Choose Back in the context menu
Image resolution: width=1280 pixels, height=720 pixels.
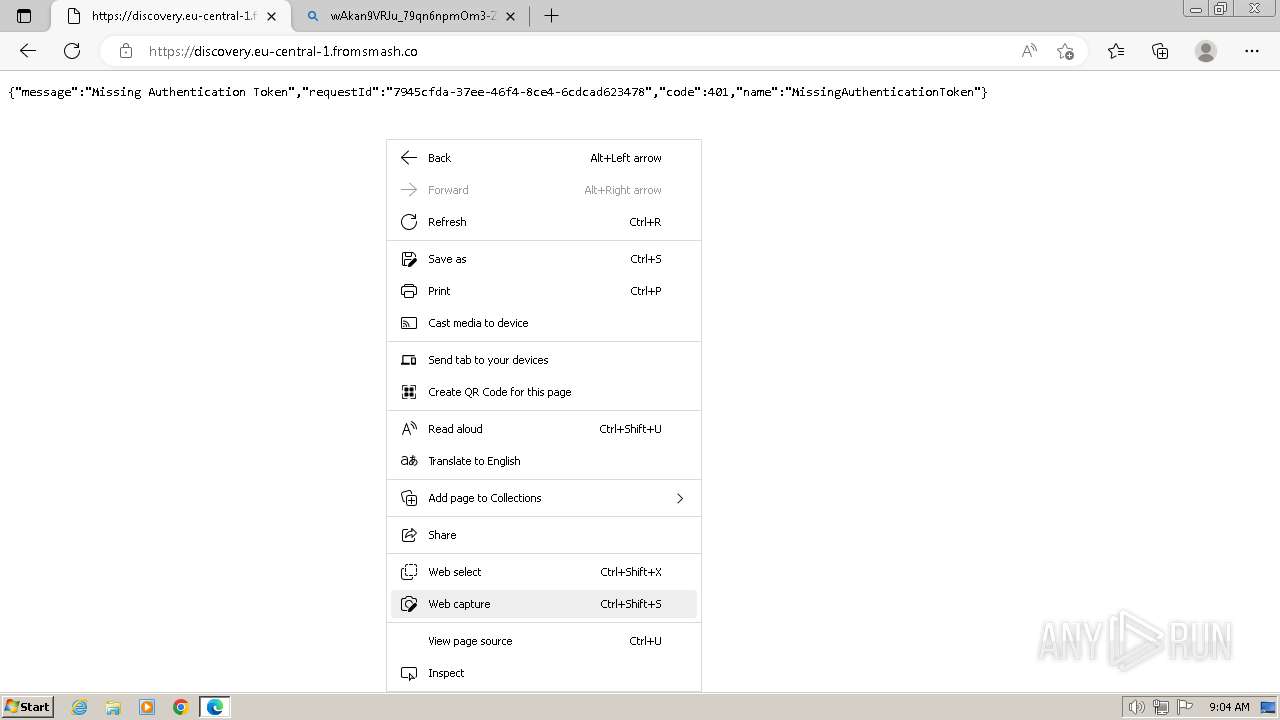[x=544, y=158]
